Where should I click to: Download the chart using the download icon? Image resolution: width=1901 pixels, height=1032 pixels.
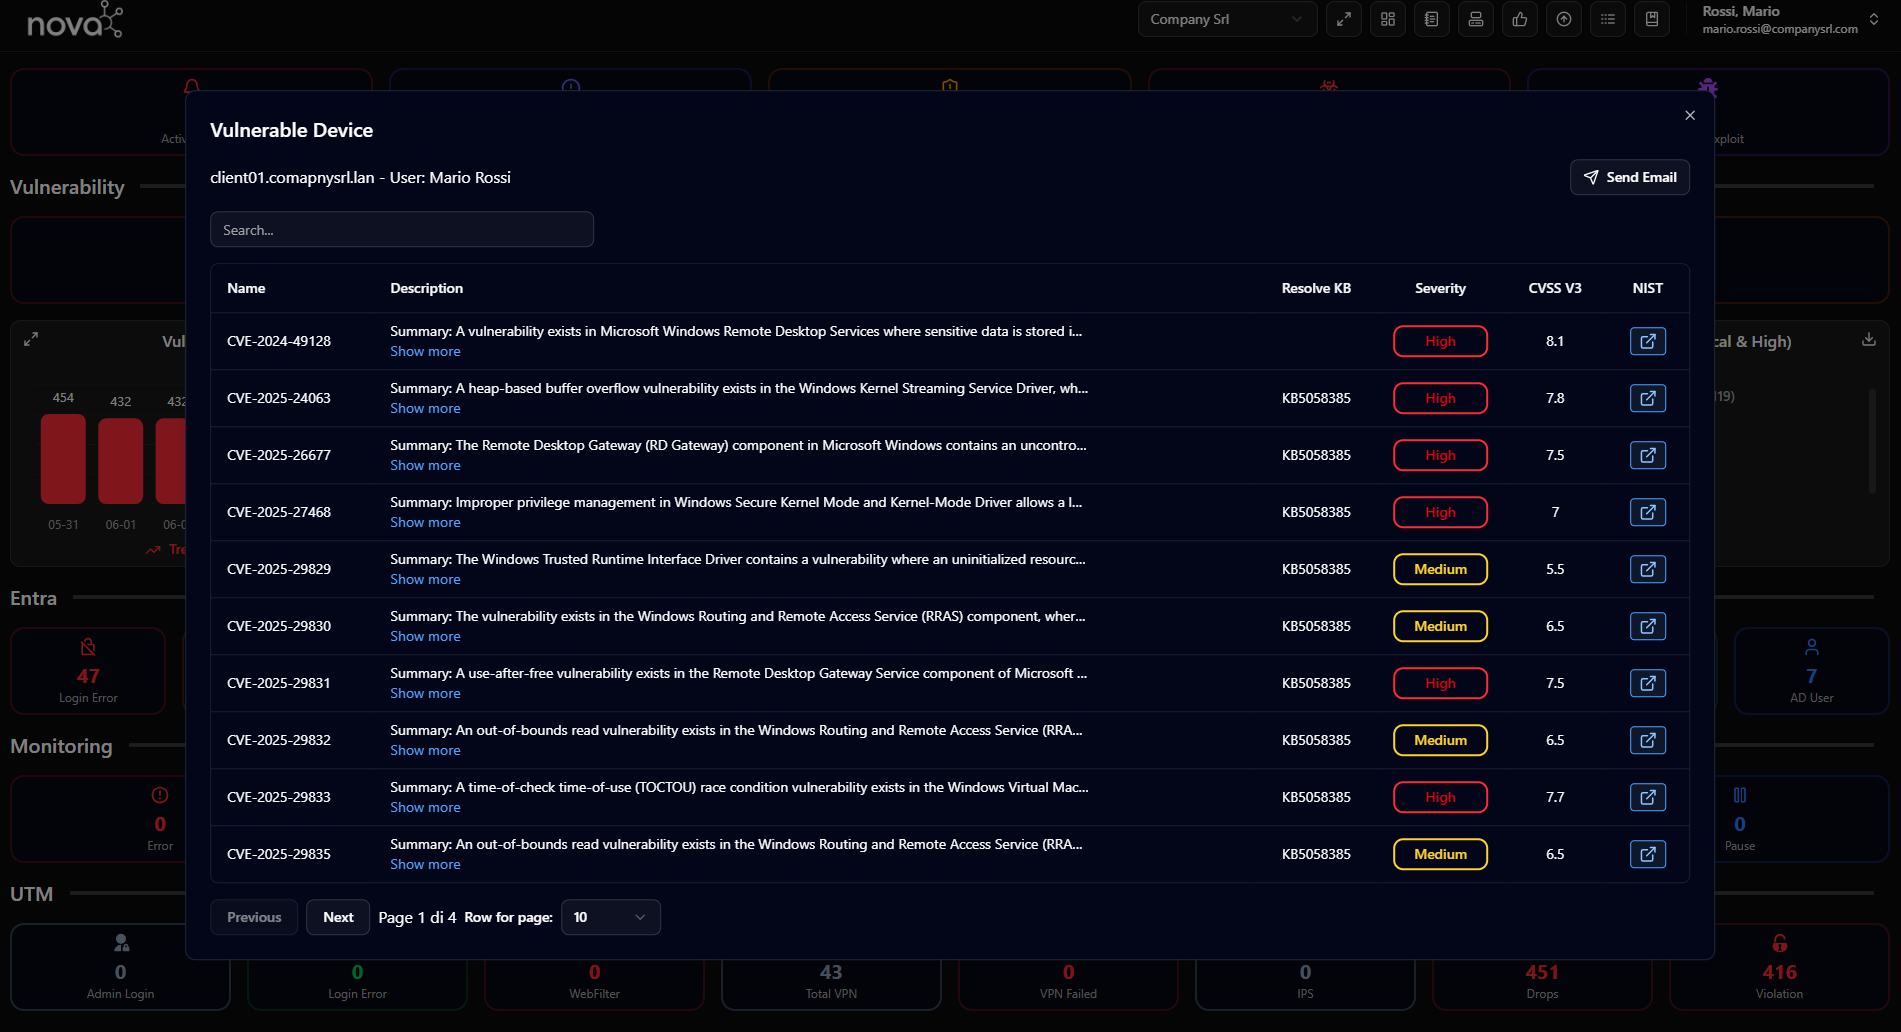[x=1868, y=340]
